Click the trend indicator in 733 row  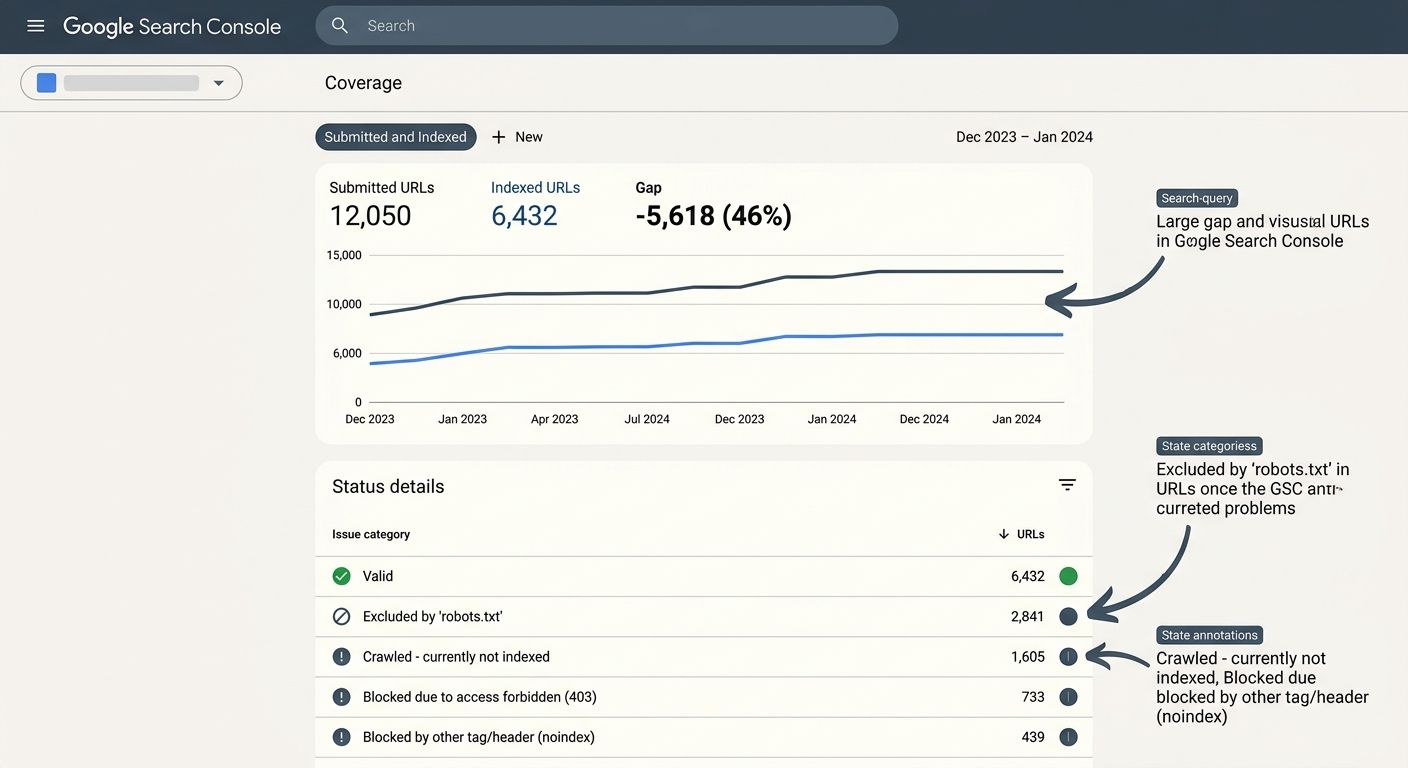(1068, 697)
